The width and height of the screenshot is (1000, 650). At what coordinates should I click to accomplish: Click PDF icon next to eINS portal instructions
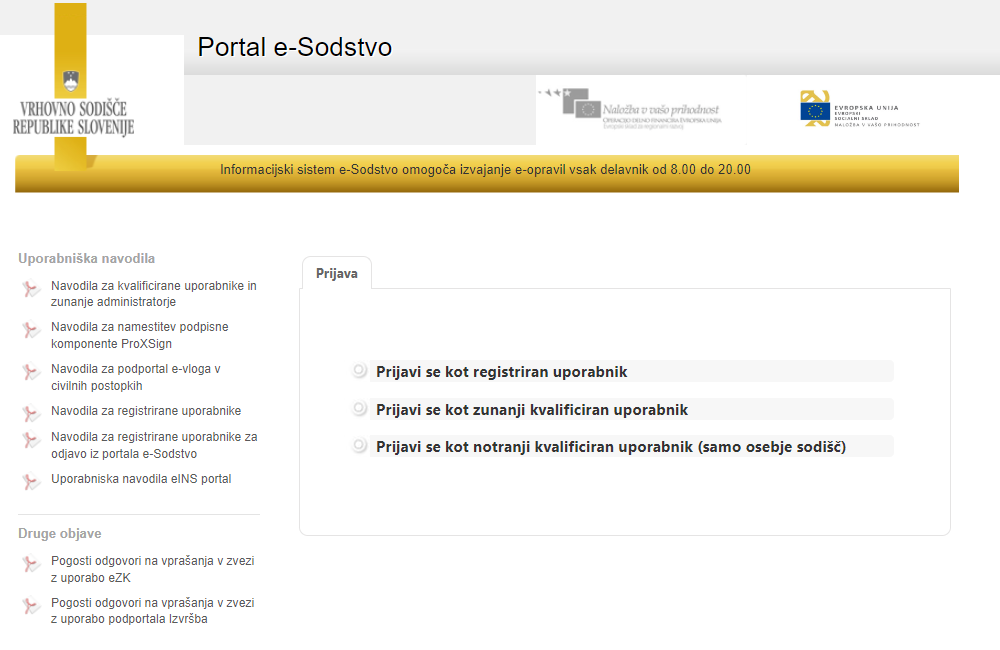coord(31,481)
